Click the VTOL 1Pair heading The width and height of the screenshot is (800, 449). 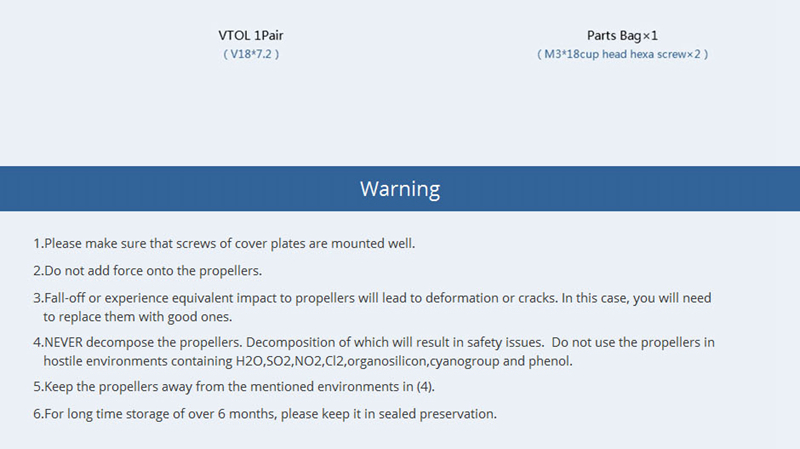pyautogui.click(x=250, y=35)
